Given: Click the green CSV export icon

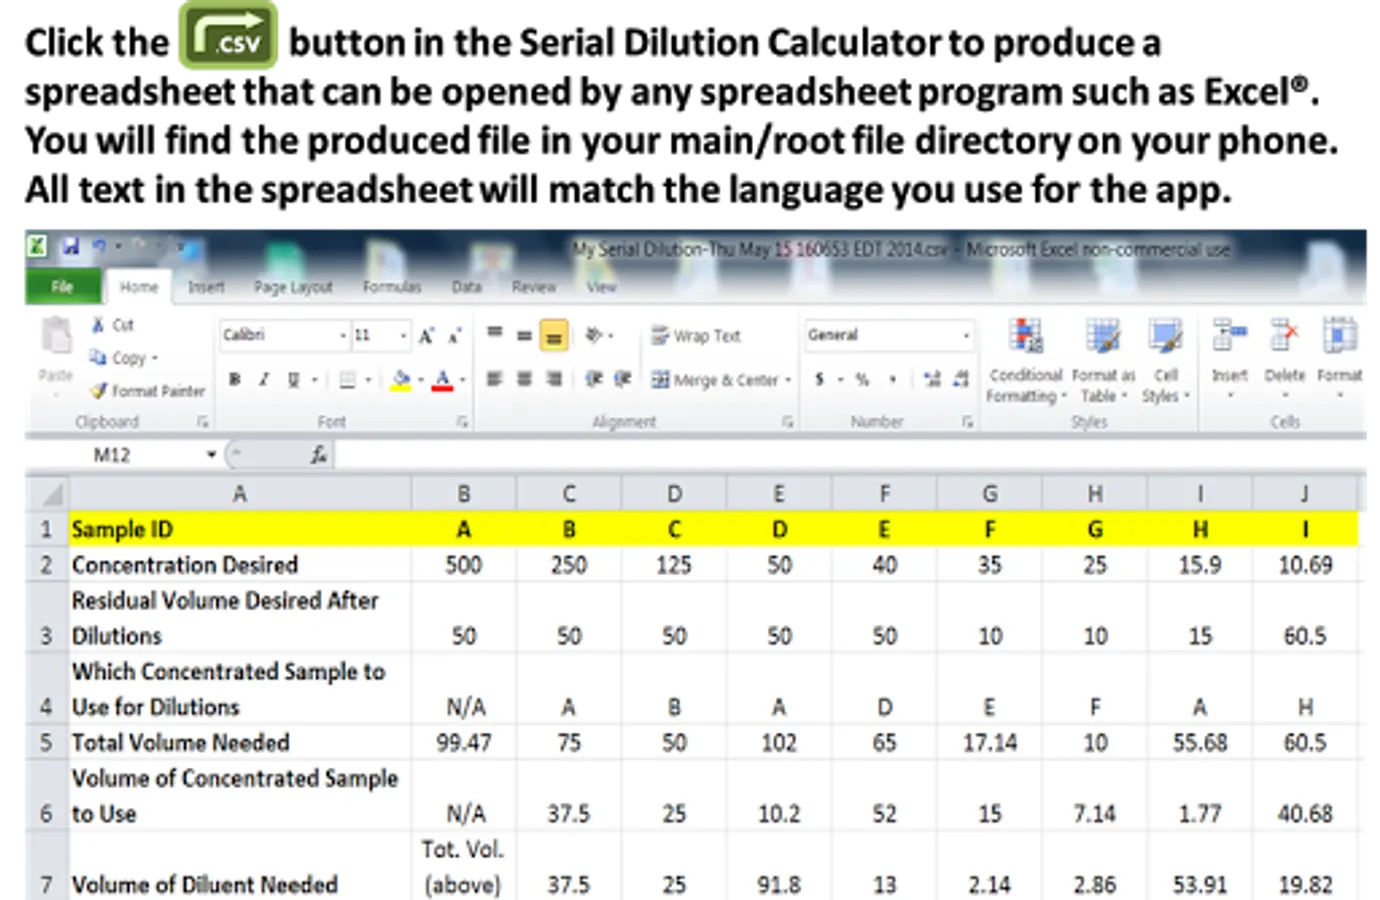Looking at the screenshot, I should [228, 36].
